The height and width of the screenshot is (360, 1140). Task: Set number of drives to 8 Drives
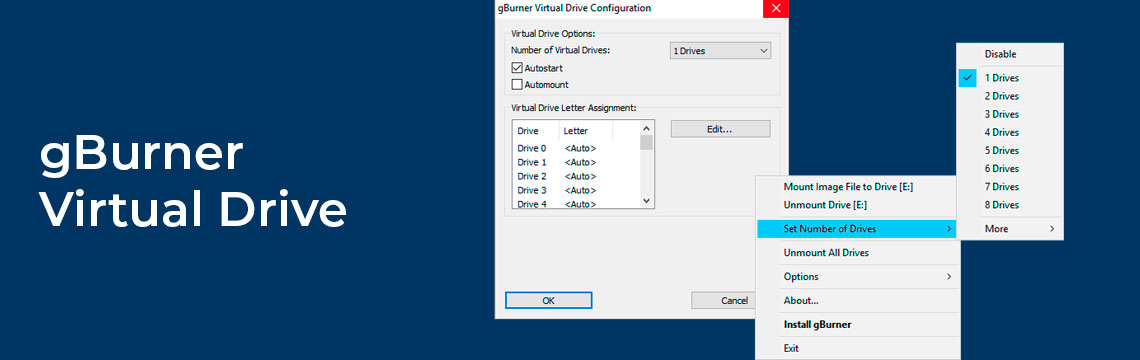1010,205
